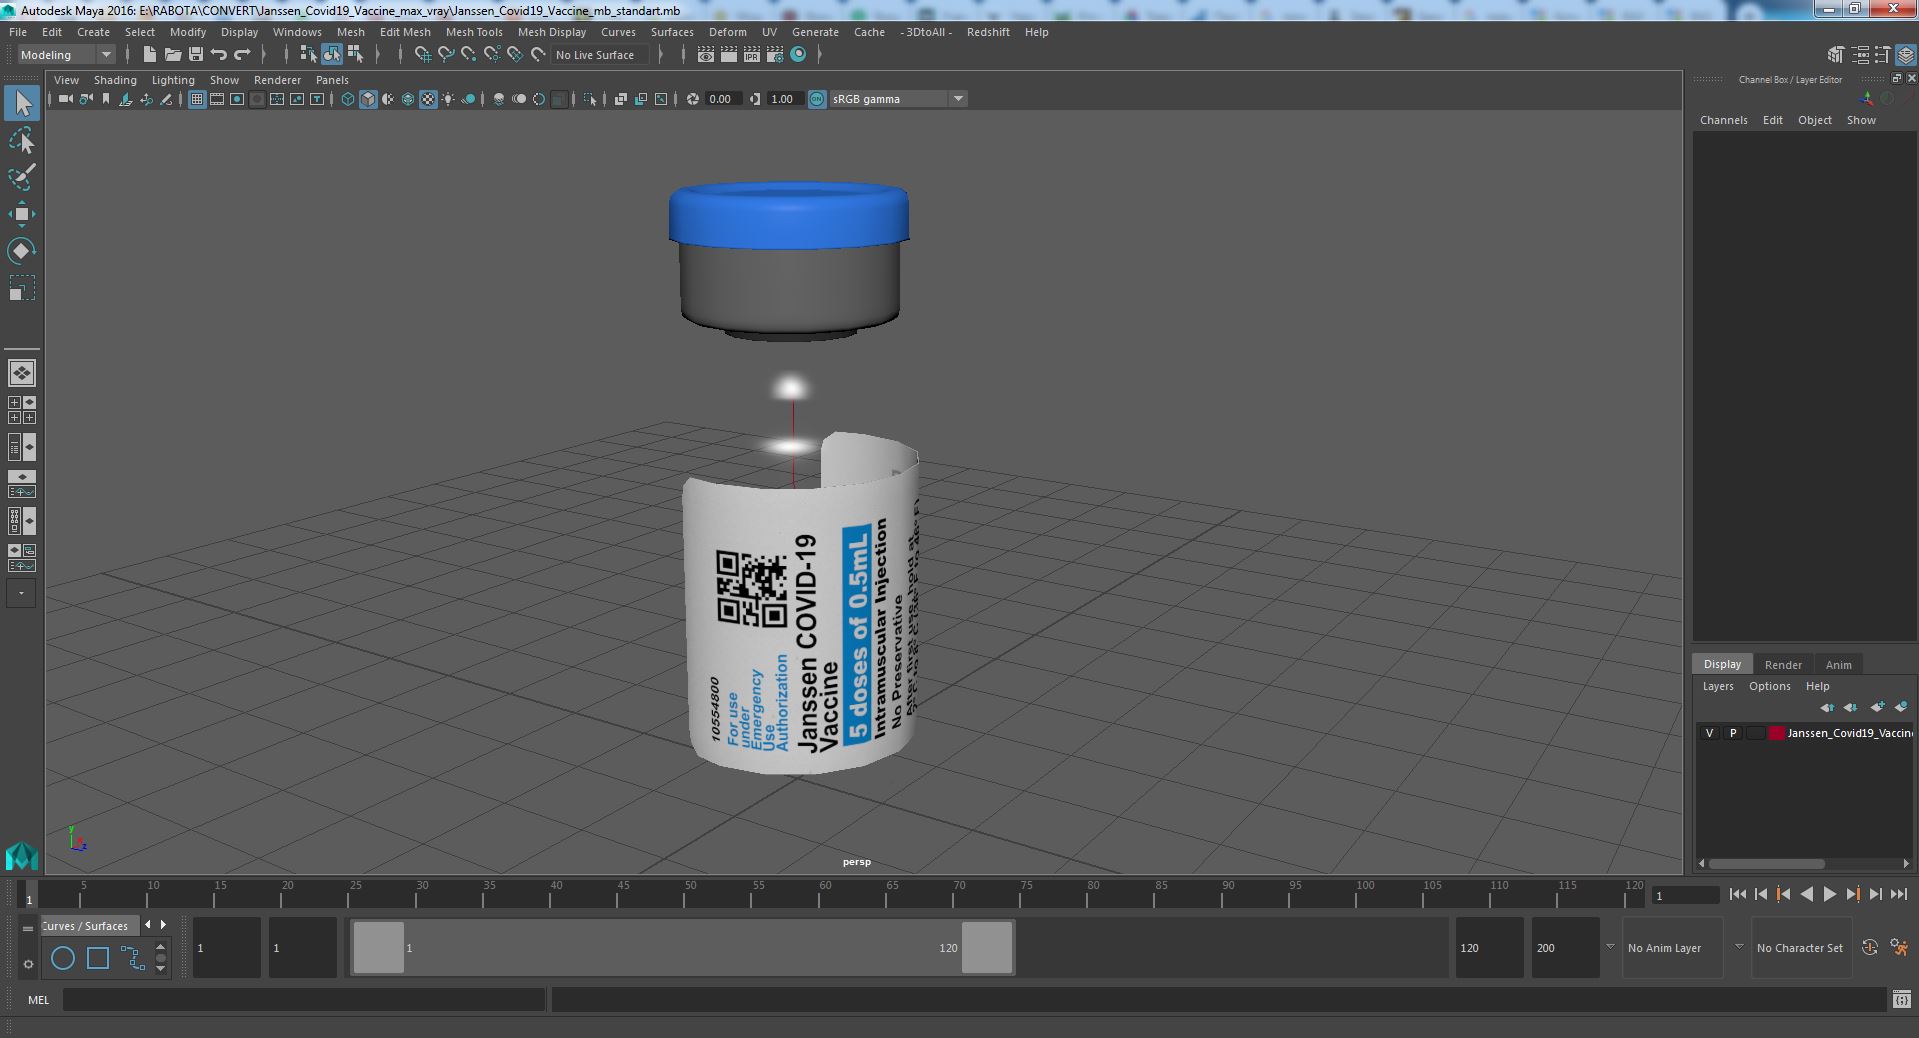Open the Mesh Tools menu
Screen dimensions: 1919x1038
click(x=474, y=32)
